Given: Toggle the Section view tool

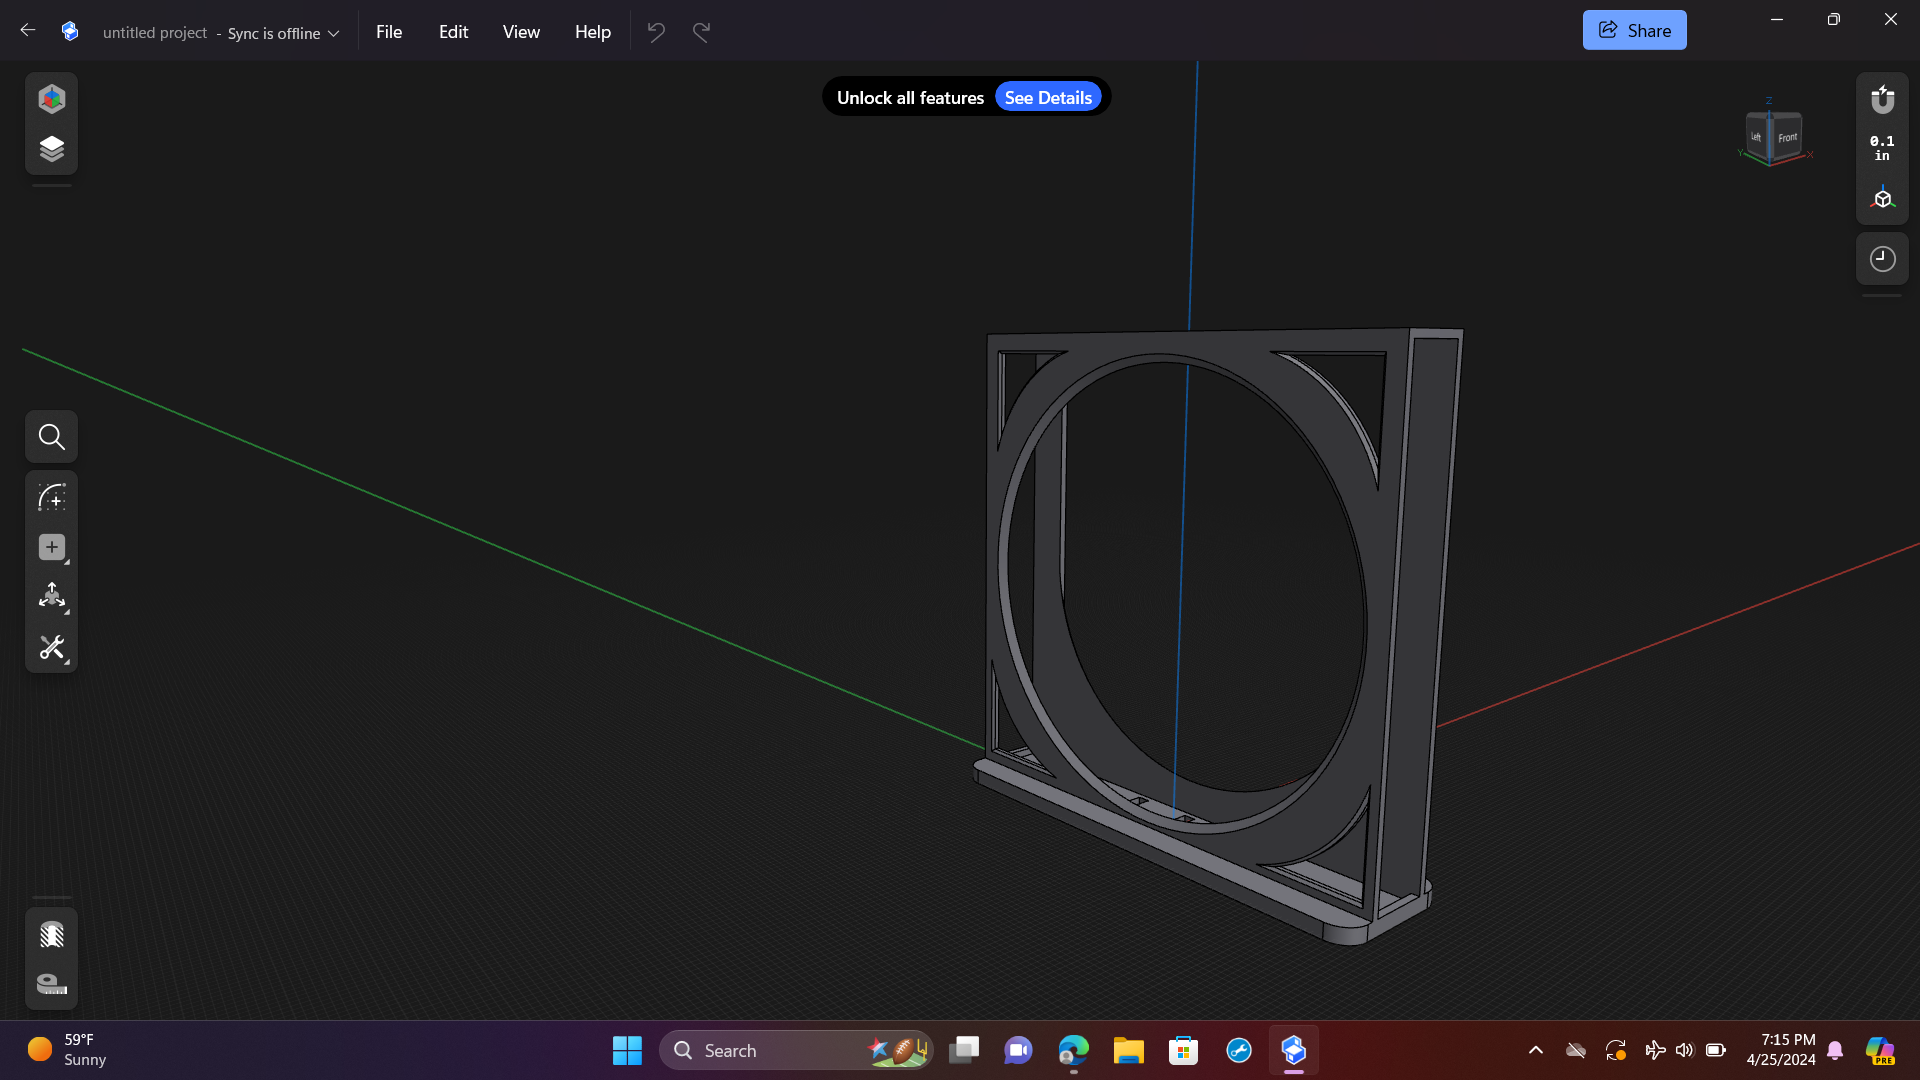Looking at the screenshot, I should (51, 934).
